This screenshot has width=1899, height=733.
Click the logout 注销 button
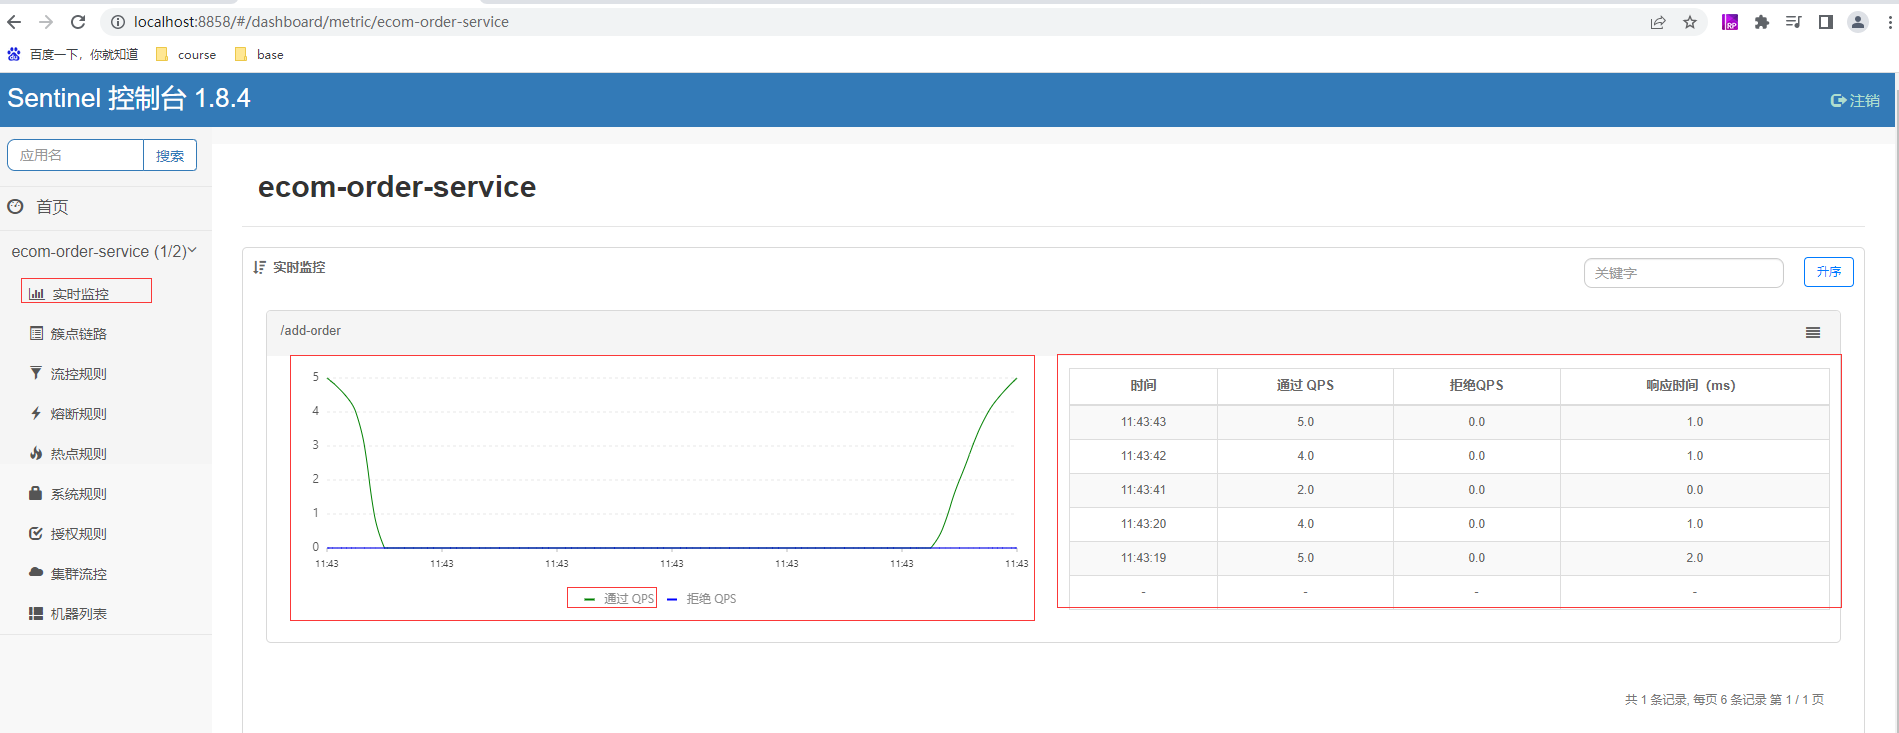coord(1855,100)
